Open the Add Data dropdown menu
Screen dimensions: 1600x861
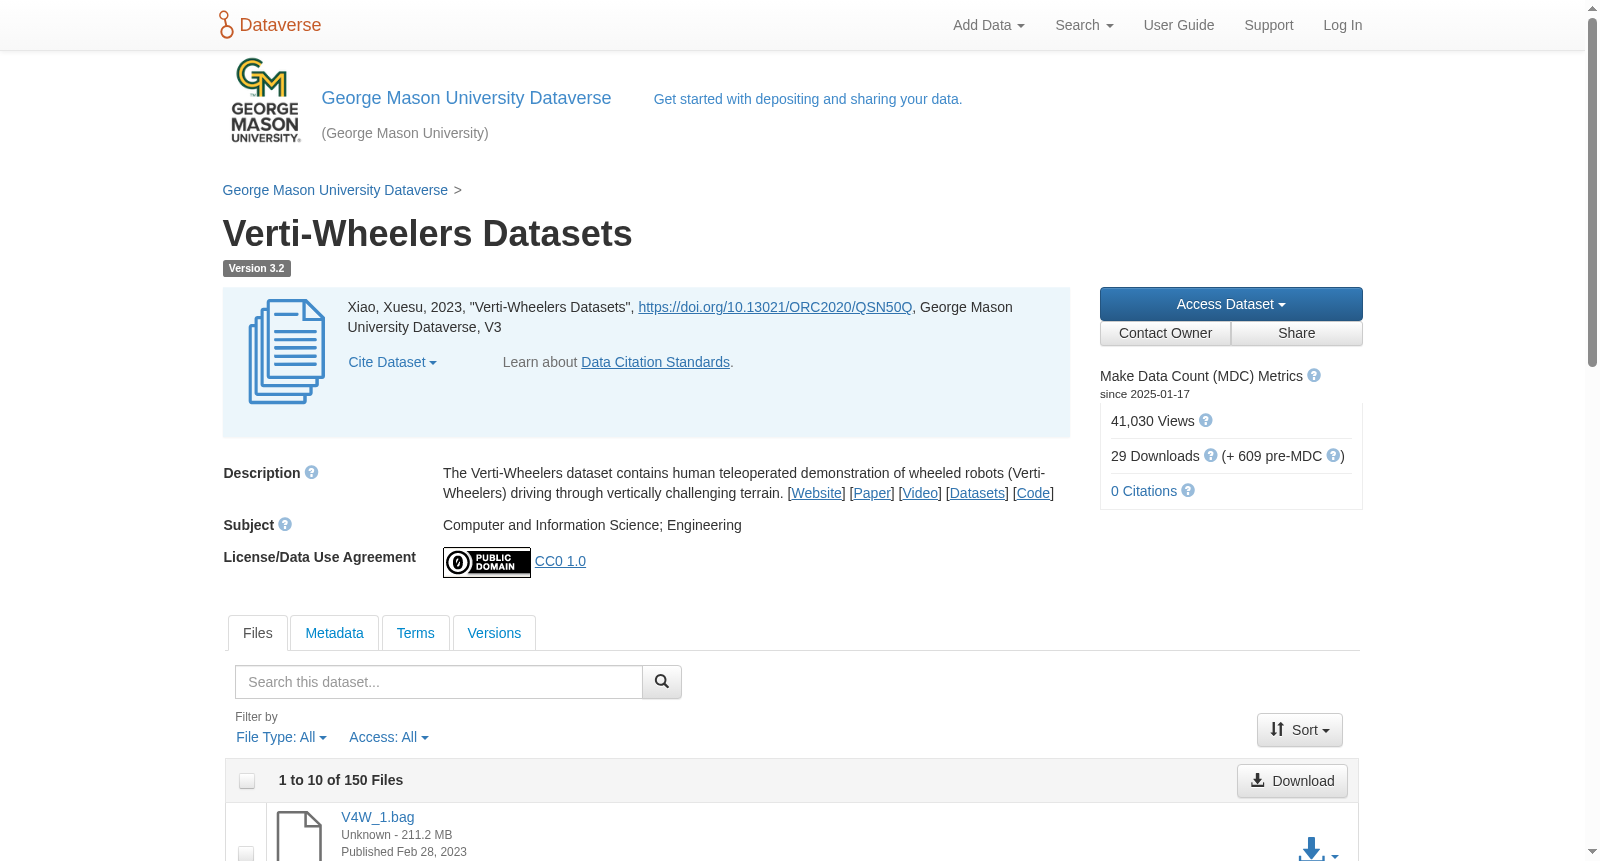(989, 25)
